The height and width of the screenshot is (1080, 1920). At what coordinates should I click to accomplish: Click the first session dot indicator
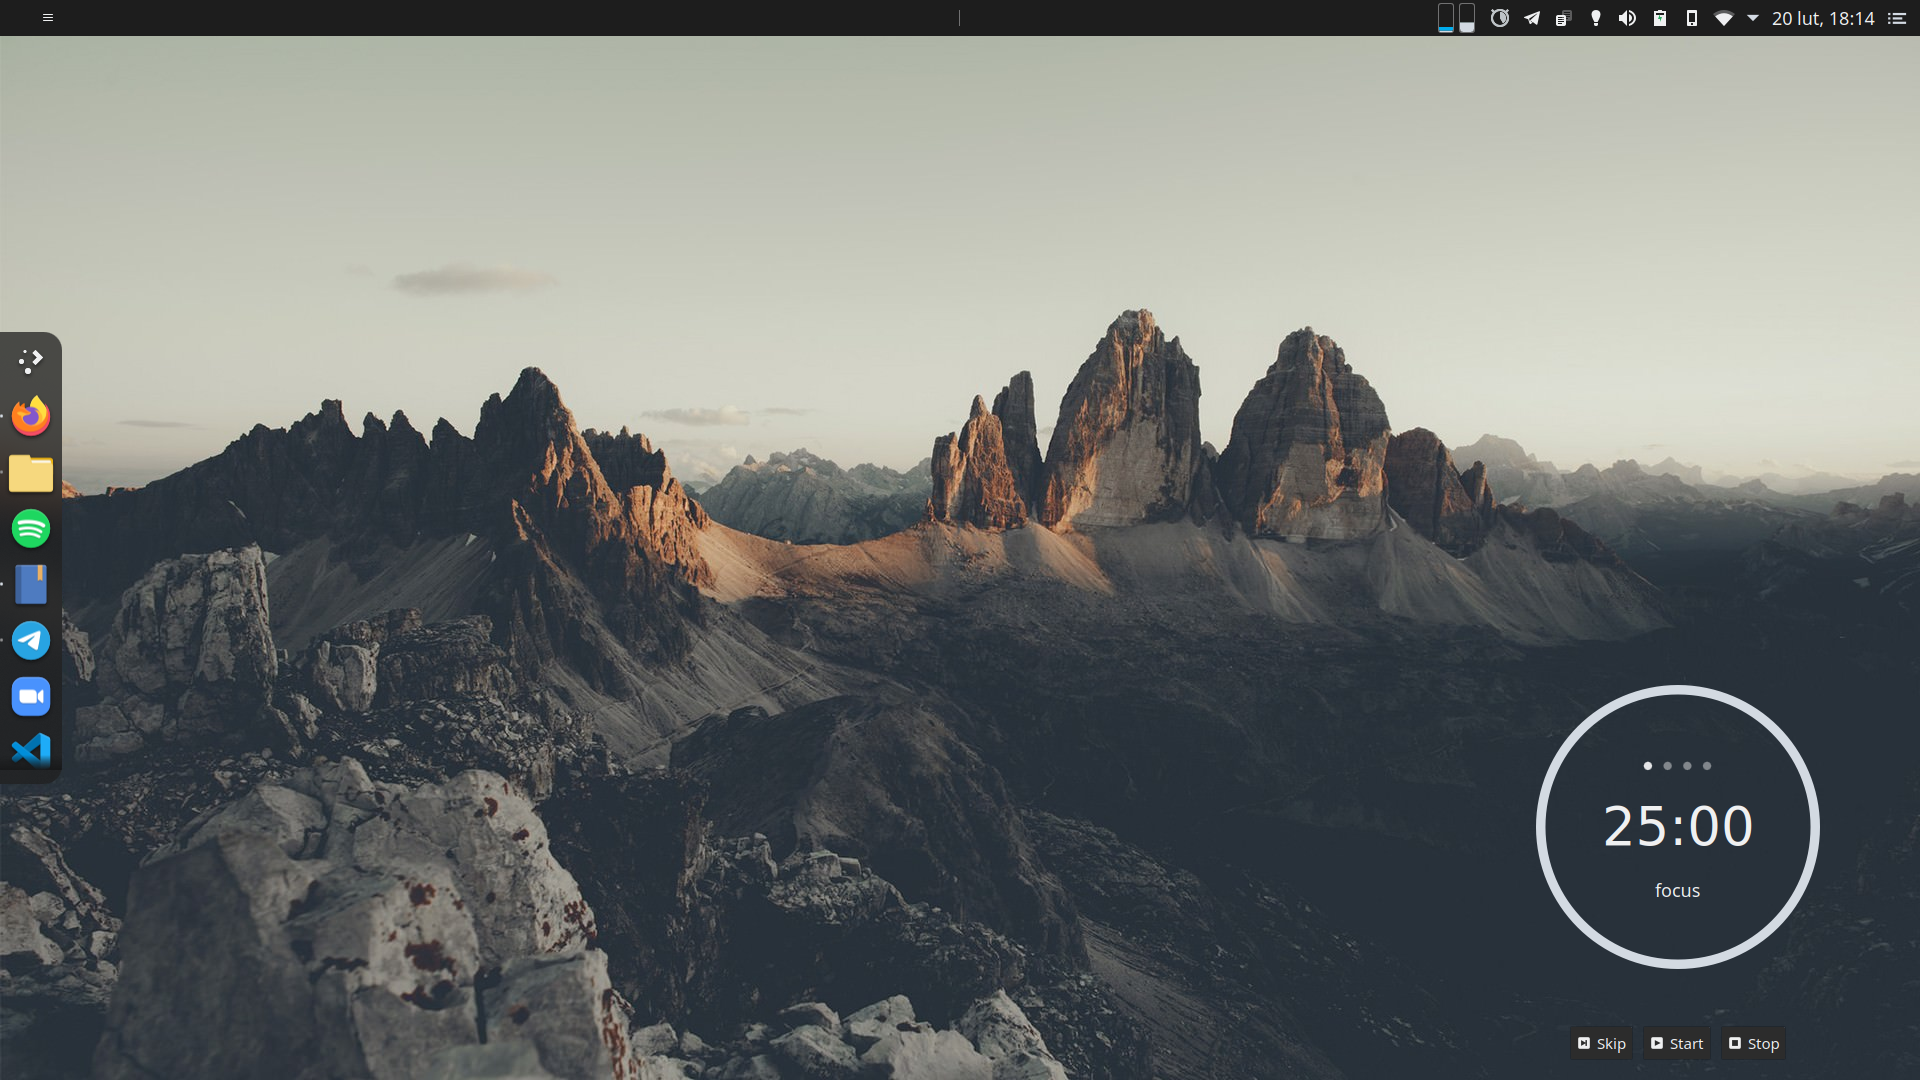(1648, 766)
